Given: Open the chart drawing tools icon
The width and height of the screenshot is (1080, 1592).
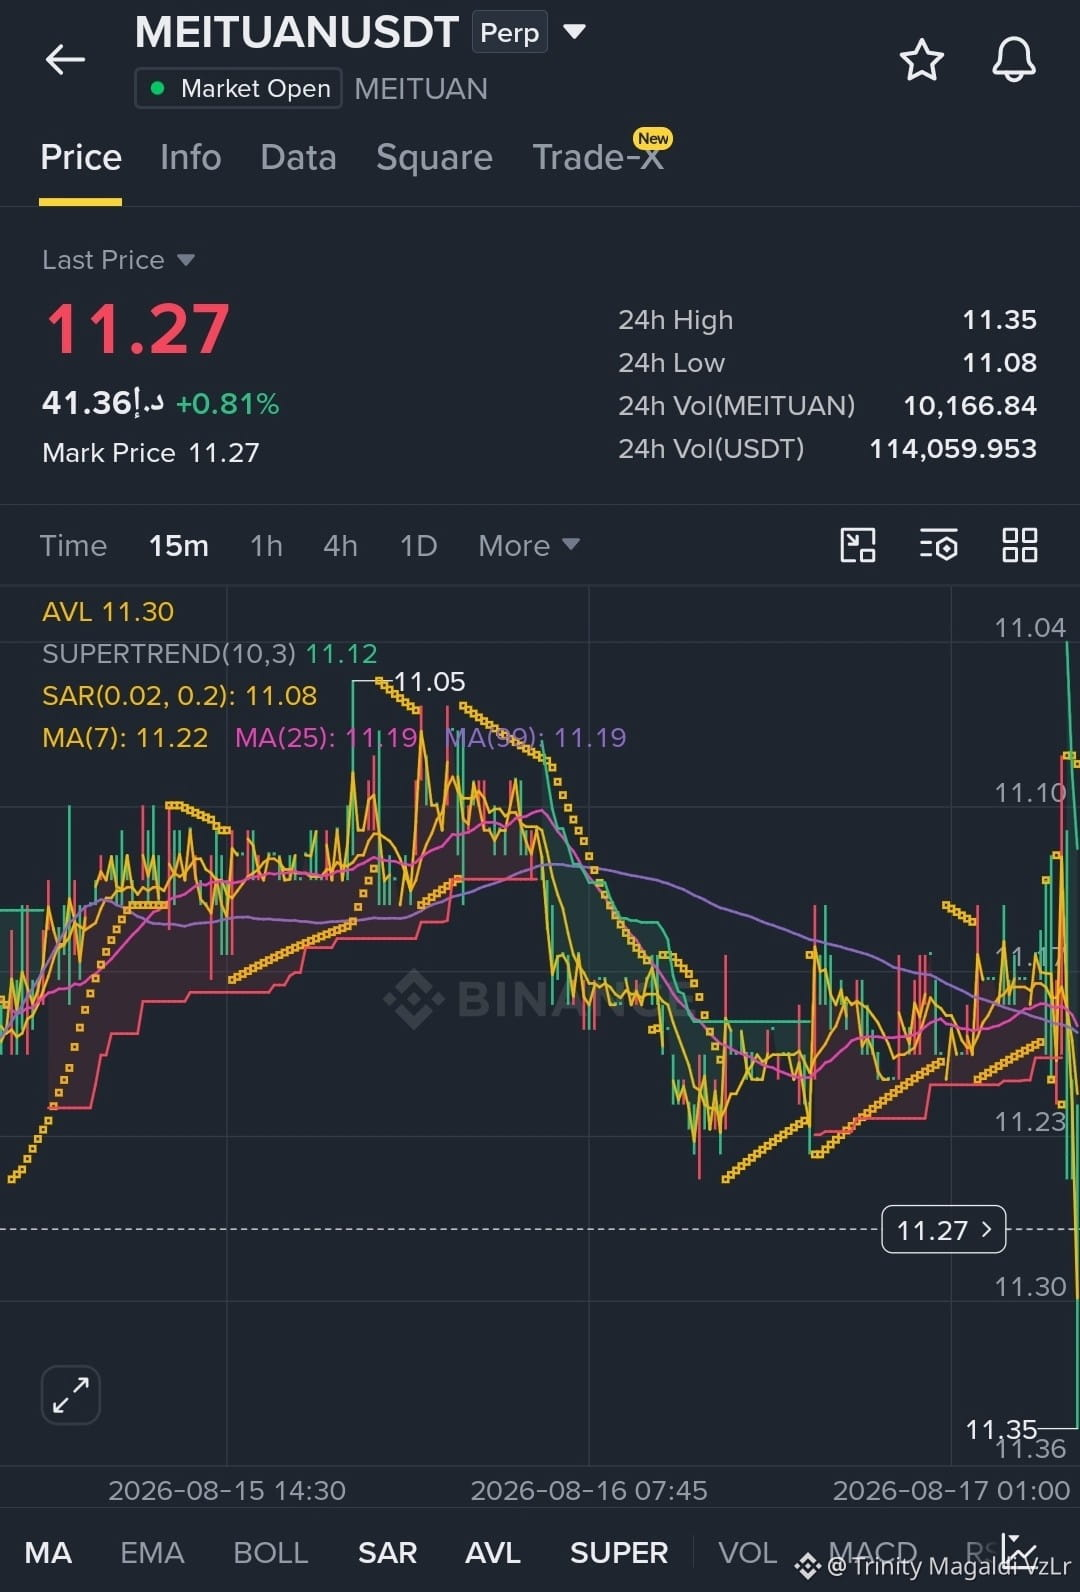Looking at the screenshot, I should [857, 546].
